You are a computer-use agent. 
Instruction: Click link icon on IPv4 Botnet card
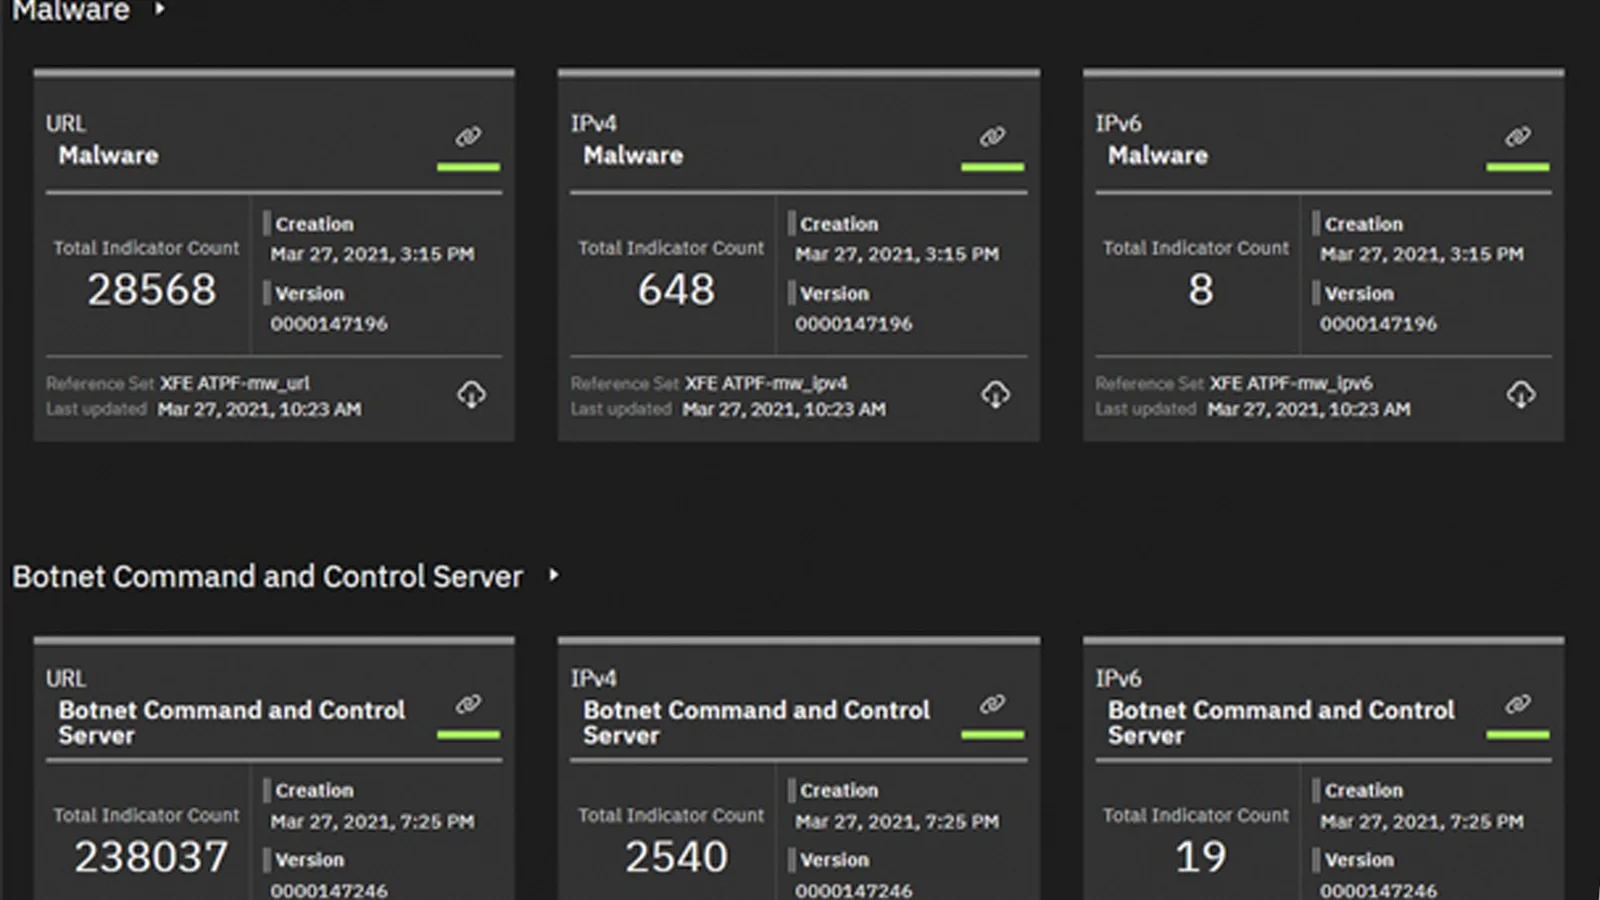point(992,705)
